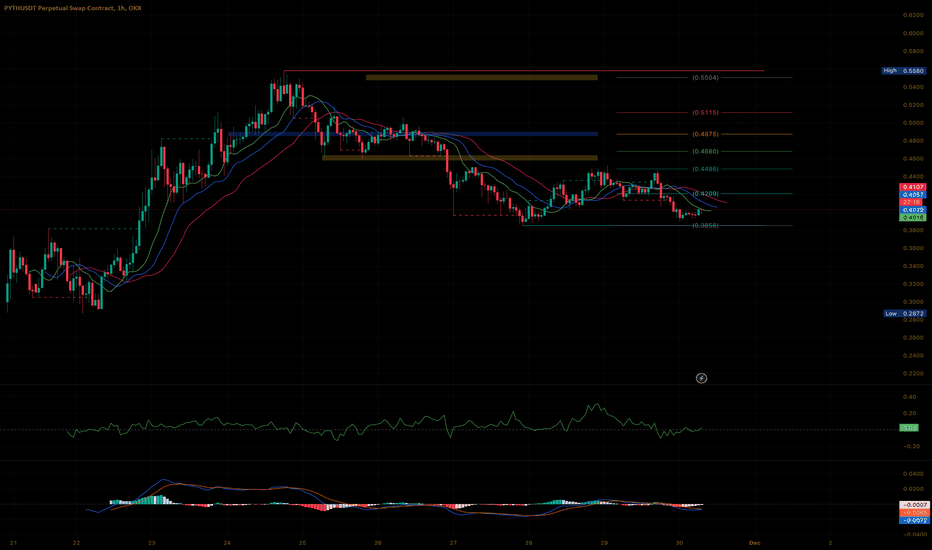The image size is (932, 550).
Task: Click the 27 date on time axis
Action: tap(454, 543)
